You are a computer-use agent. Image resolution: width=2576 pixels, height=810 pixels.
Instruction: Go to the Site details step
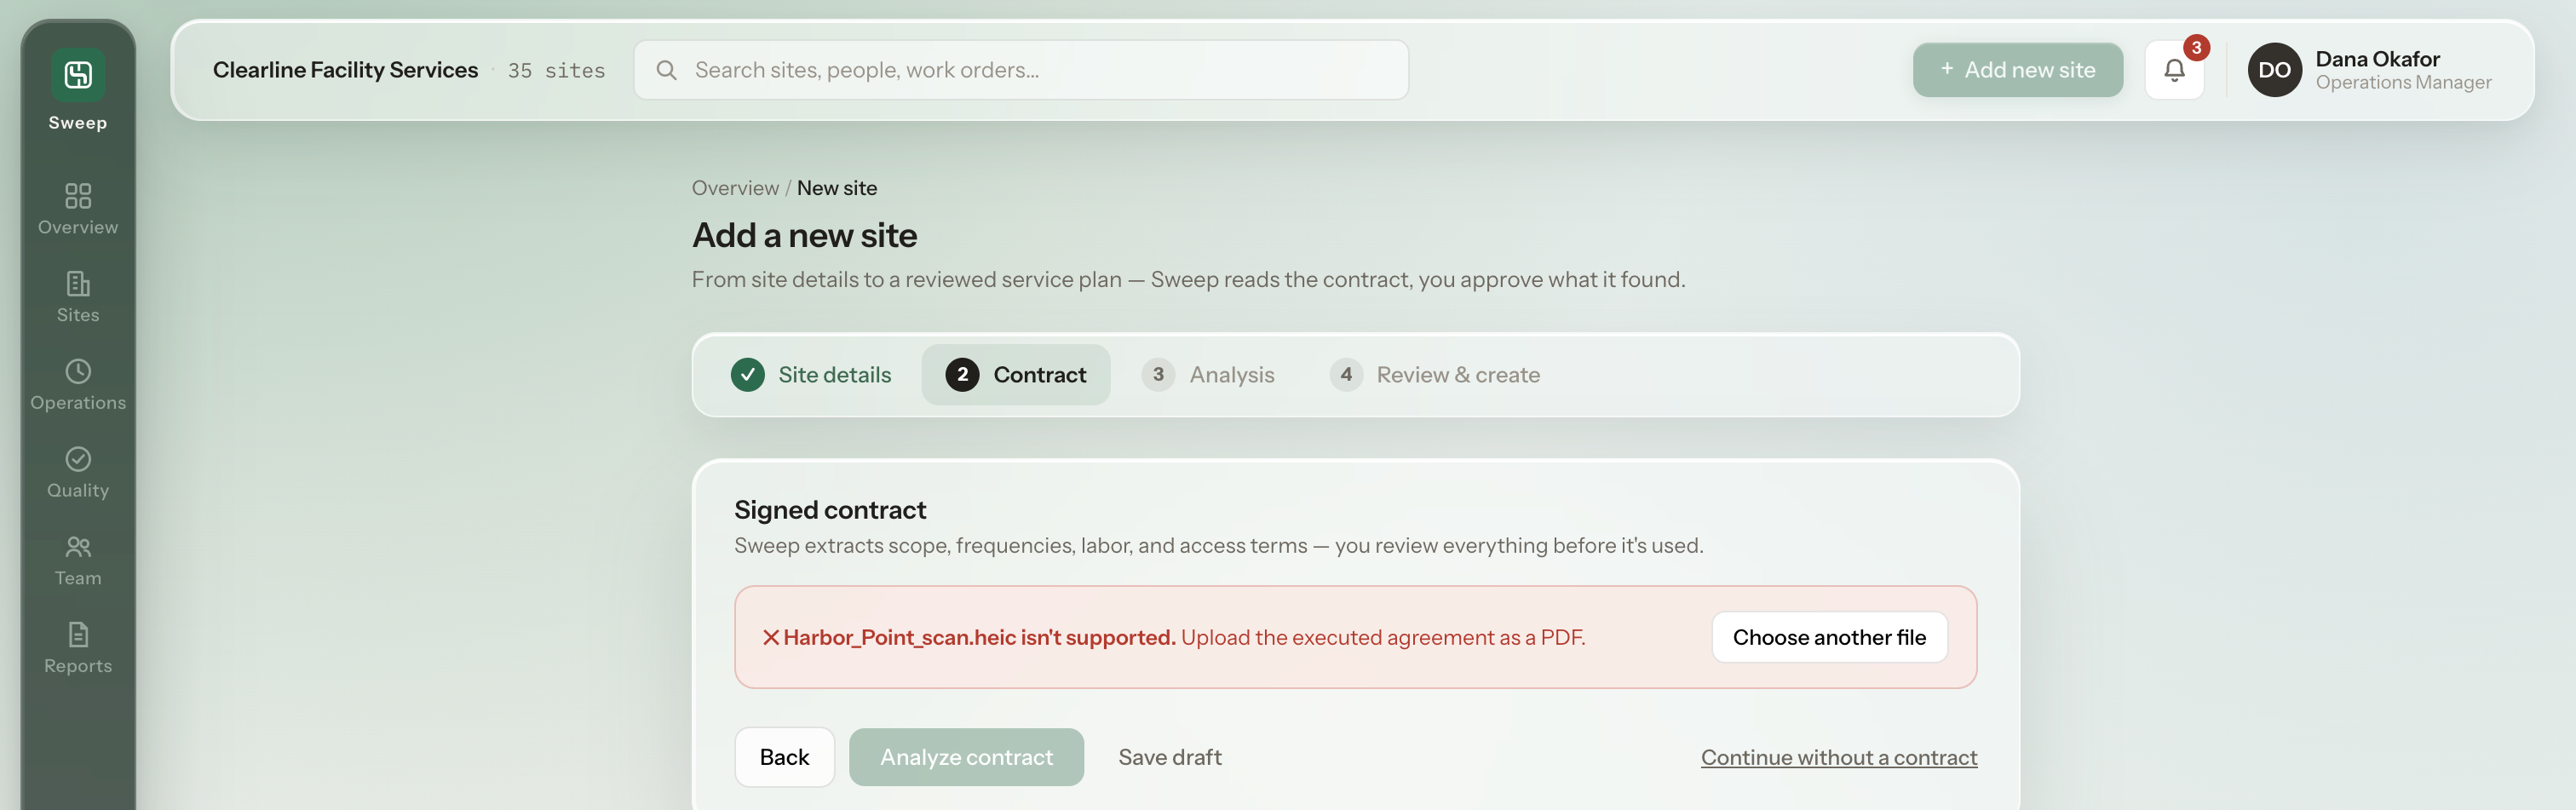(x=811, y=375)
